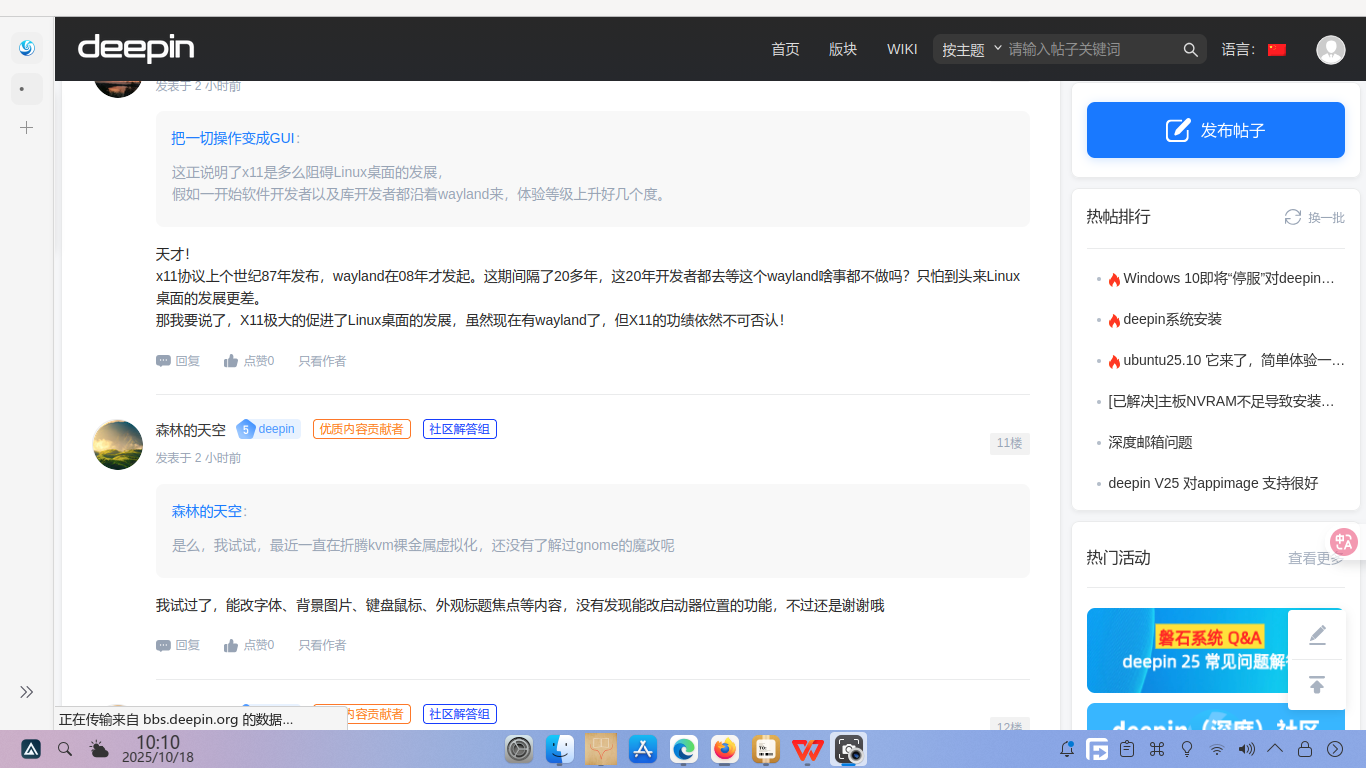The width and height of the screenshot is (1366, 768).
Task: Click 回复 on the x11 post
Action: [178, 361]
